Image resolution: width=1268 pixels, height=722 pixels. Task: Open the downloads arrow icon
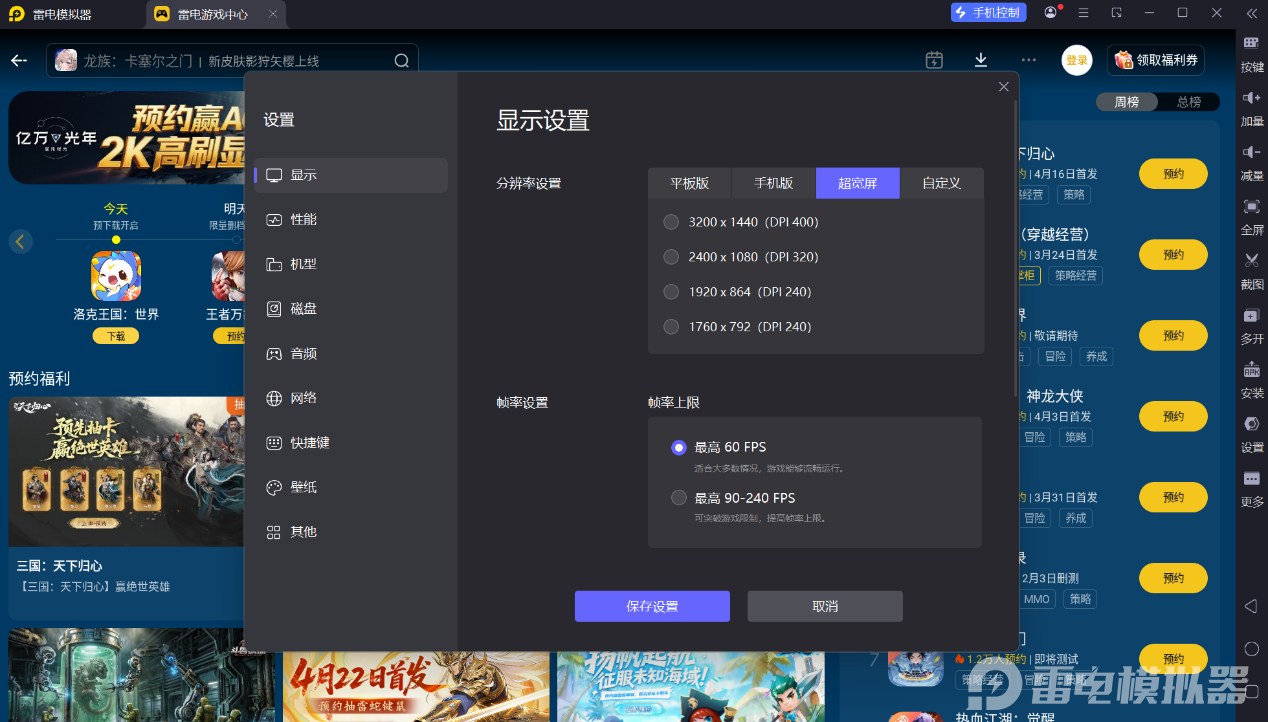(x=981, y=60)
